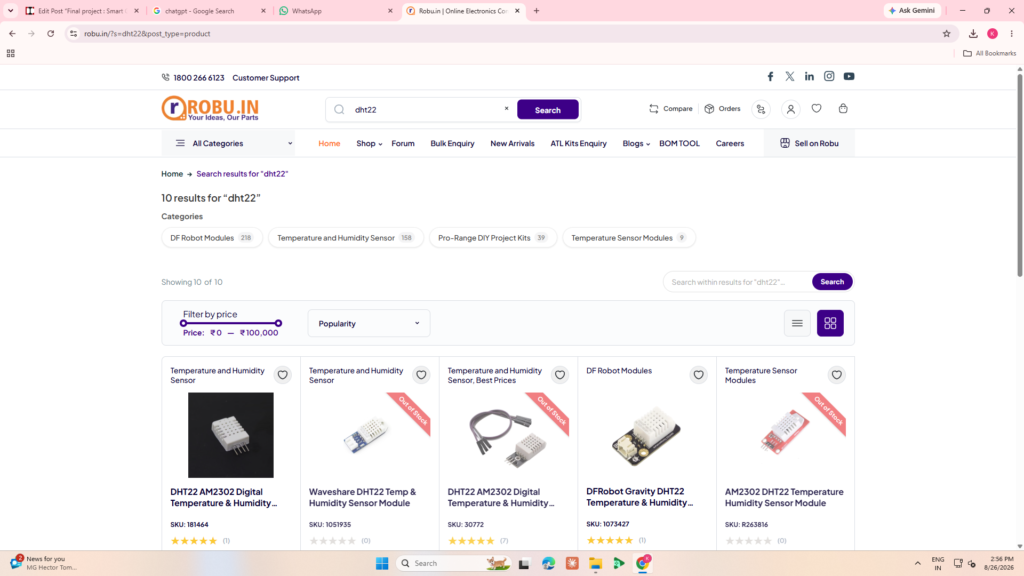The image size is (1024, 576).
Task: Go to the Home menu item
Action: point(329,143)
